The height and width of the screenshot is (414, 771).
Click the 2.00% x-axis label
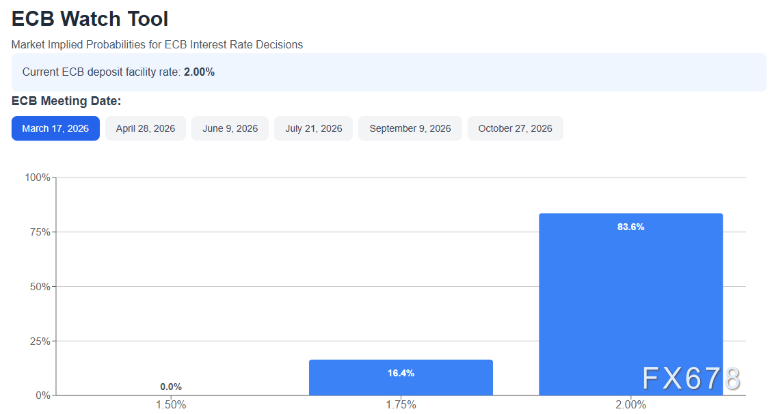click(x=631, y=405)
